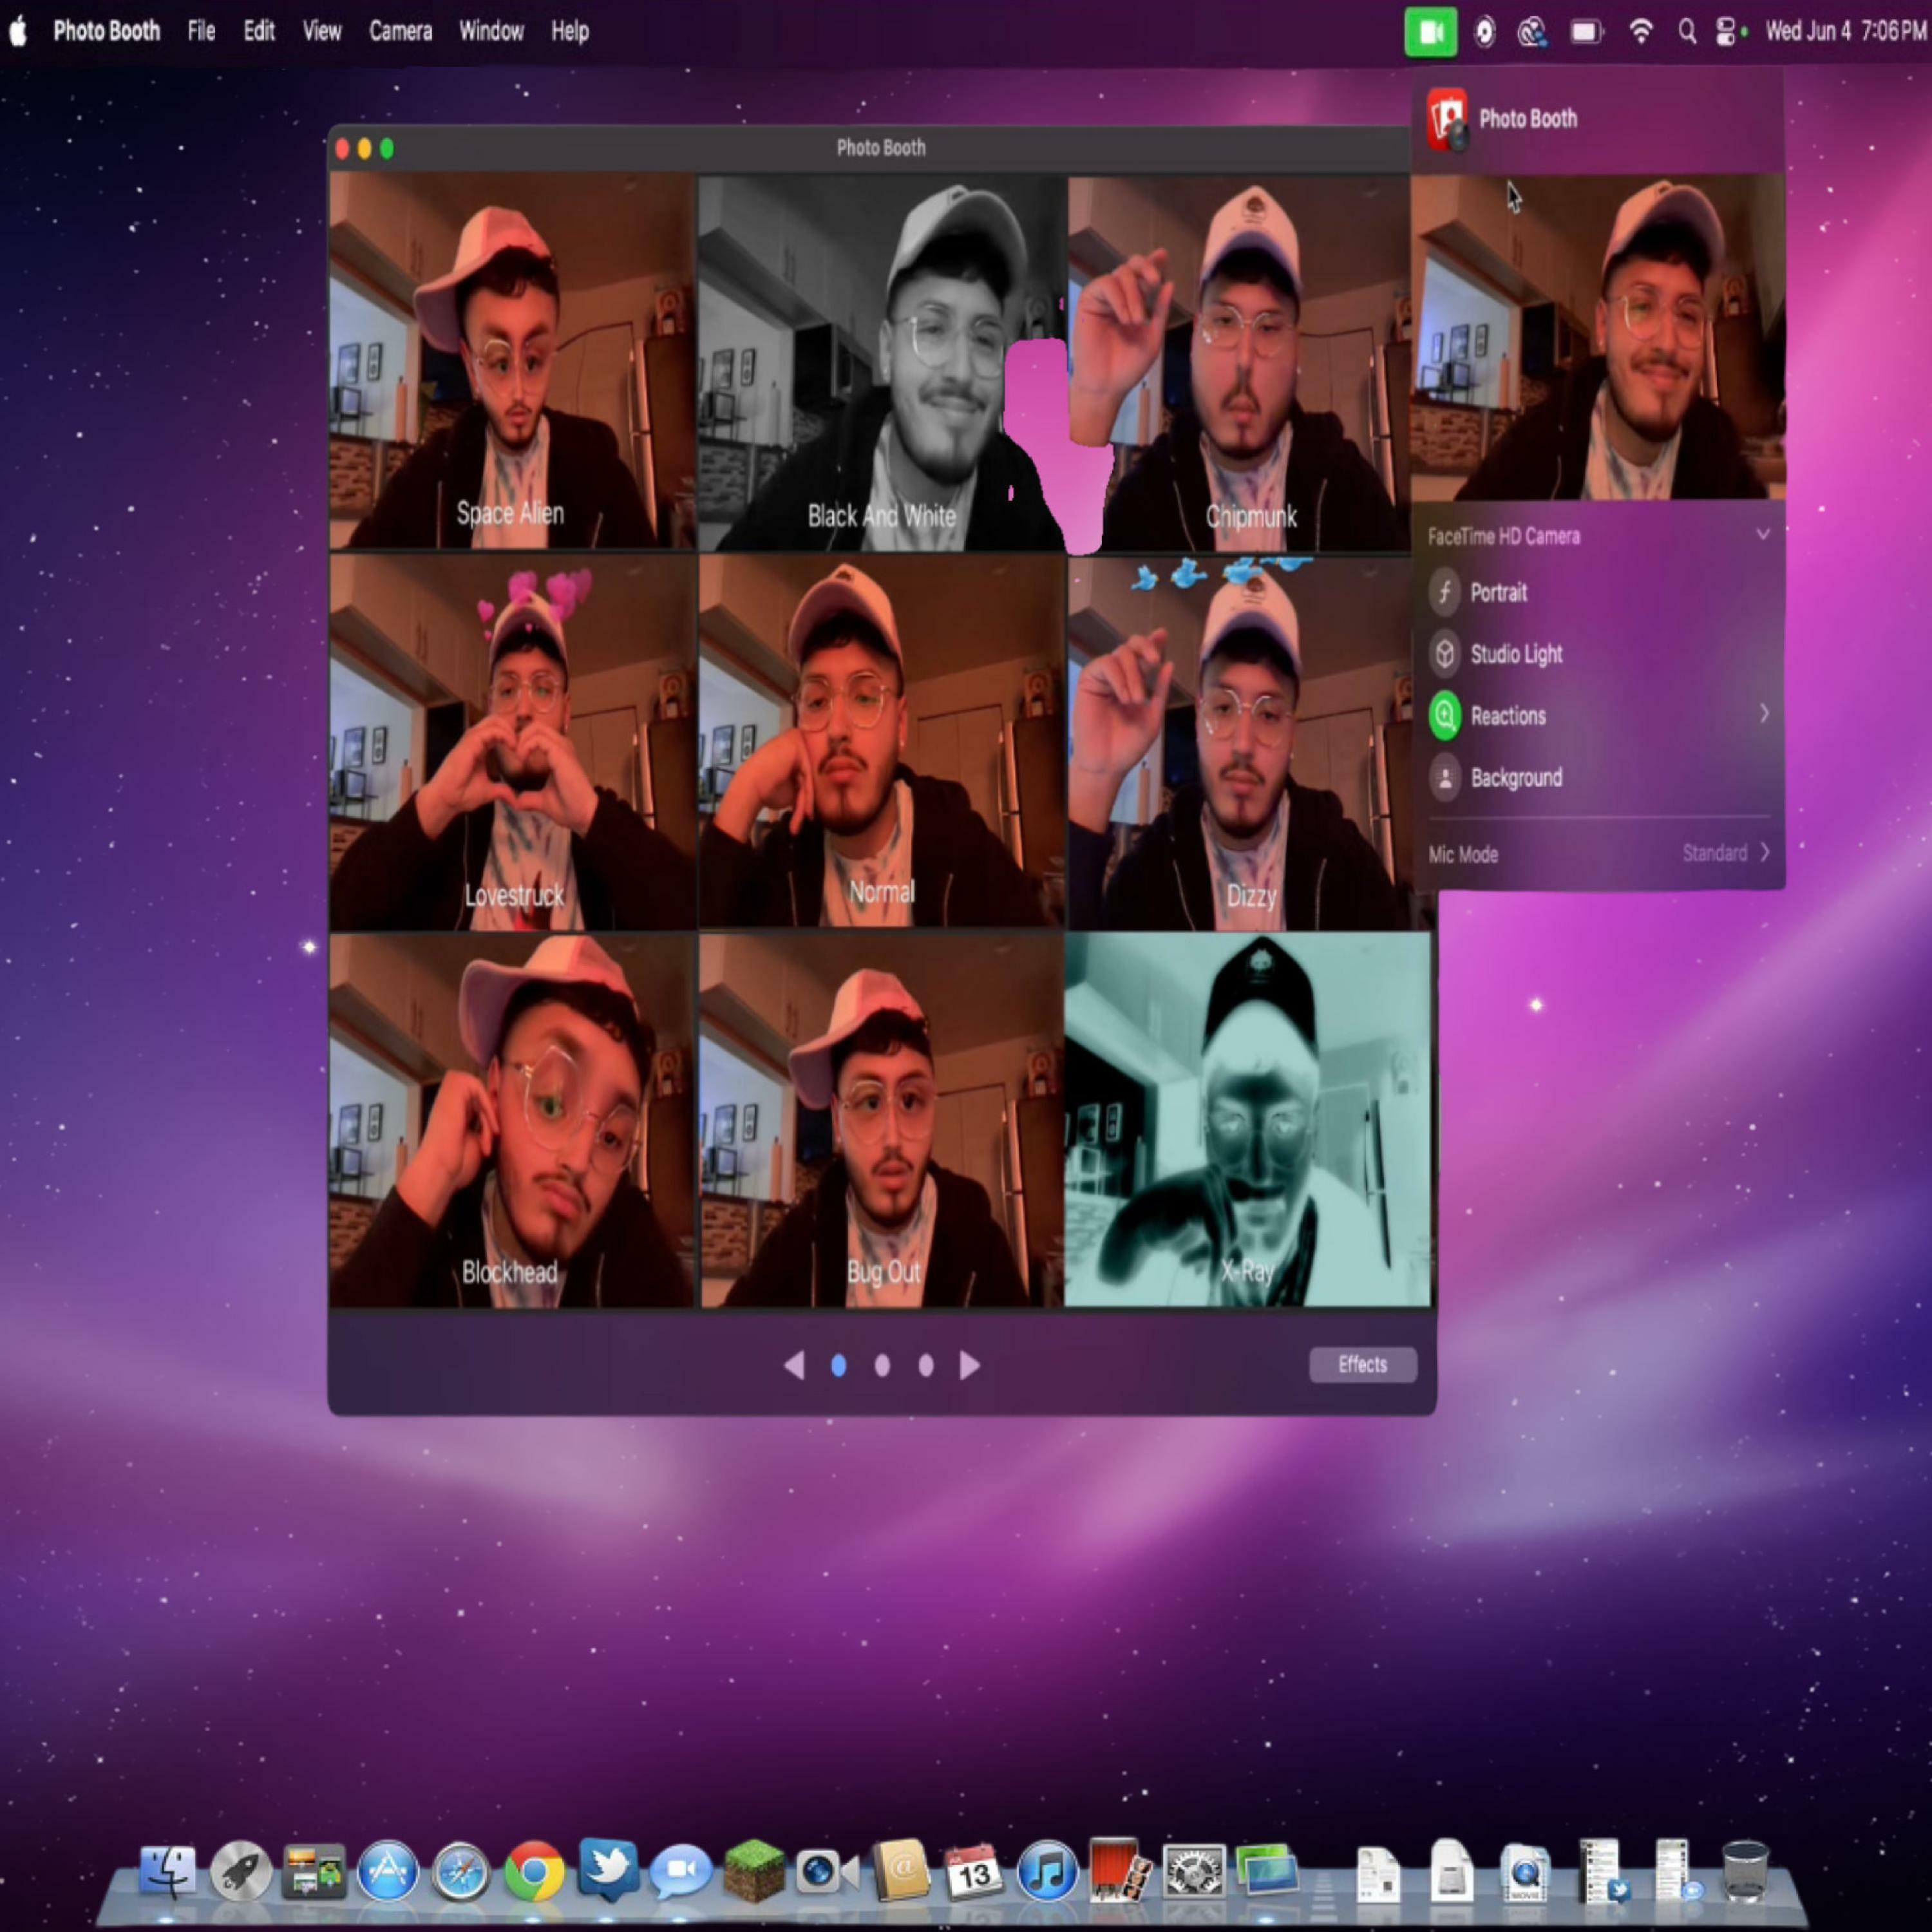Screen dimensions: 1932x1932
Task: Go to next effects page arrow
Action: (969, 1365)
